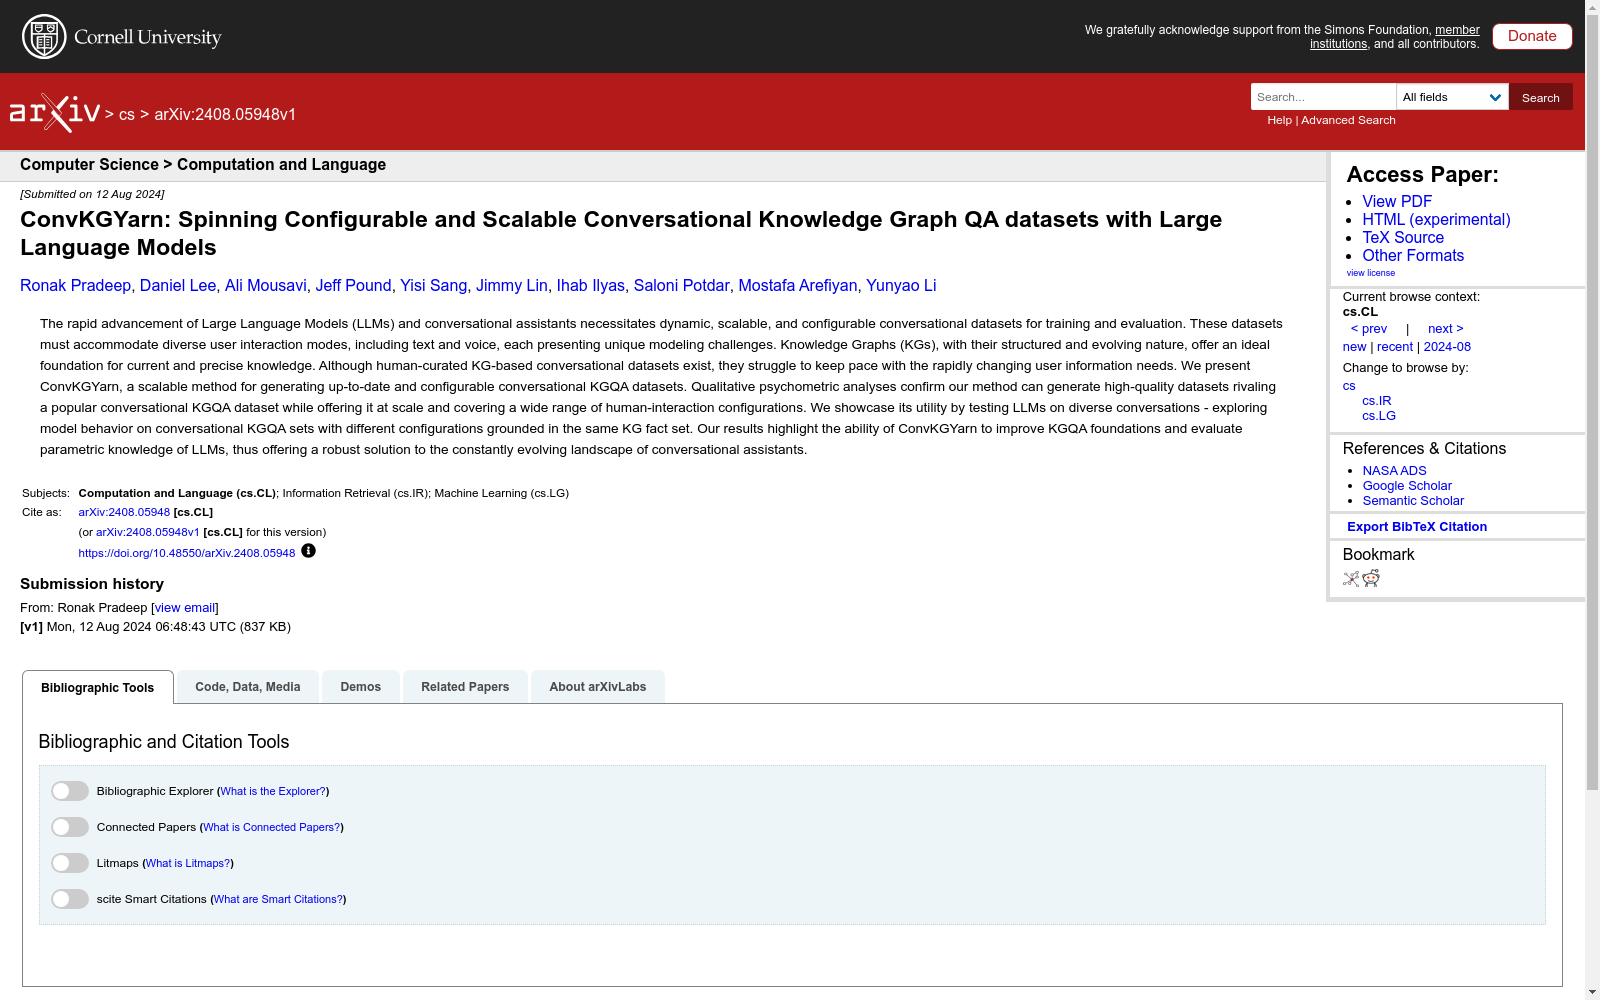Click the cs browse context link
This screenshot has width=1600, height=1000.
pos(1349,386)
